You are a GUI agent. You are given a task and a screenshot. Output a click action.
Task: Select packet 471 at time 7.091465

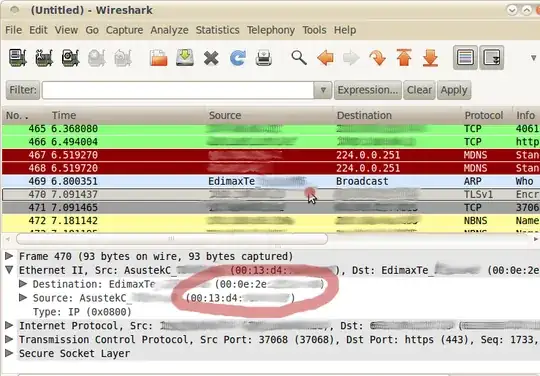[x=271, y=208]
